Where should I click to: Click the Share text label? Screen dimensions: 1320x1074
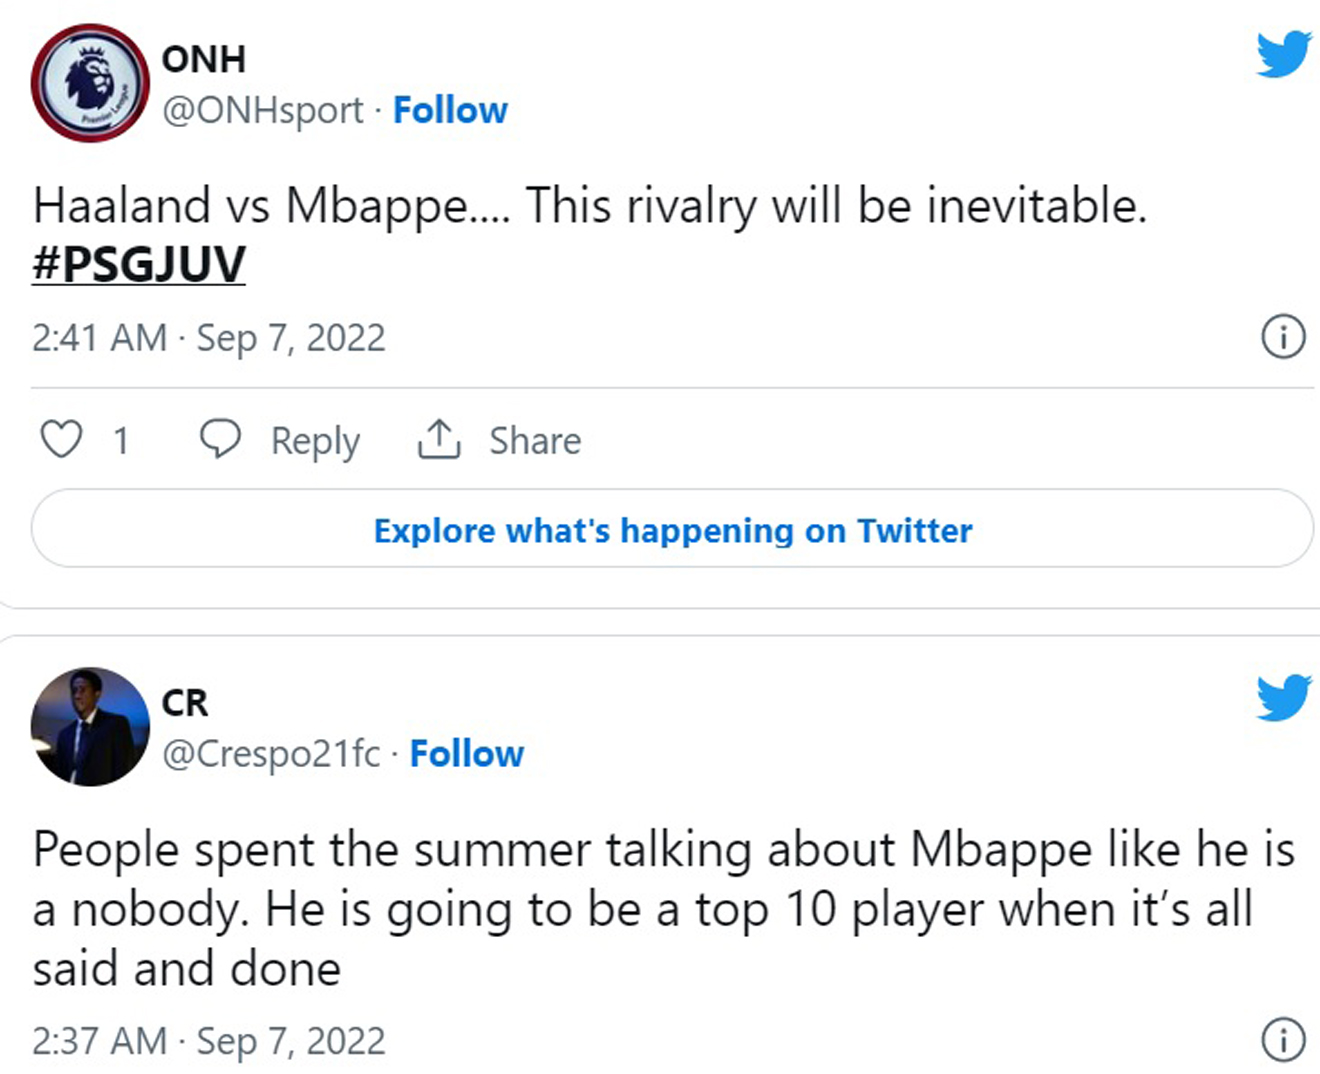(535, 441)
